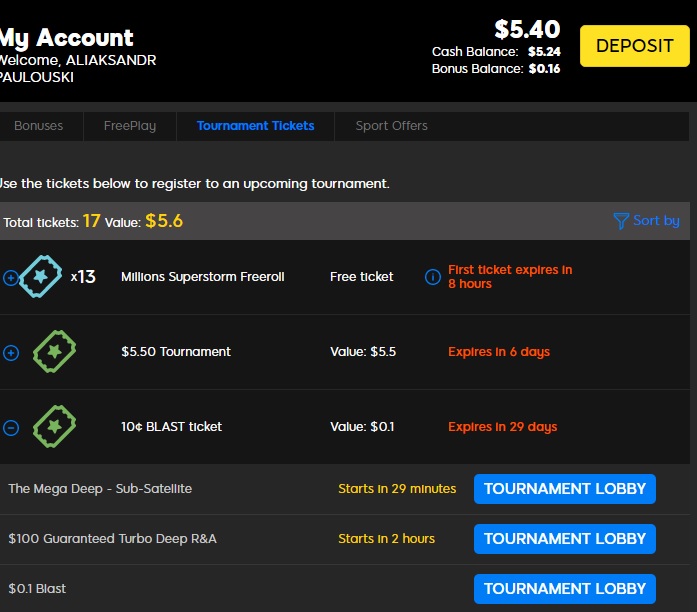The image size is (697, 612).
Task: Click the Millions Superstorm Freeroll ticket name
Action: [x=202, y=277]
